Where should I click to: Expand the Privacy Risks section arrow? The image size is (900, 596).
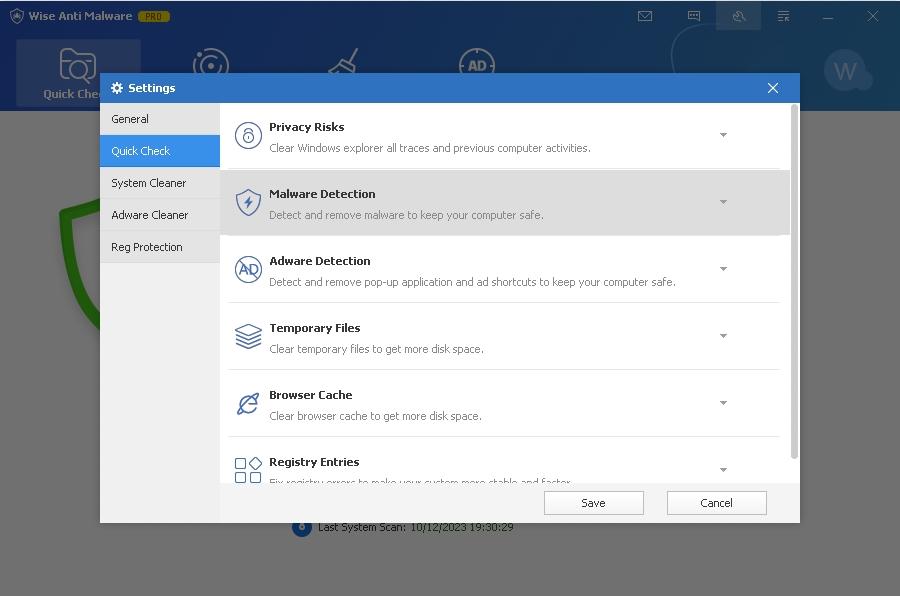tap(723, 135)
